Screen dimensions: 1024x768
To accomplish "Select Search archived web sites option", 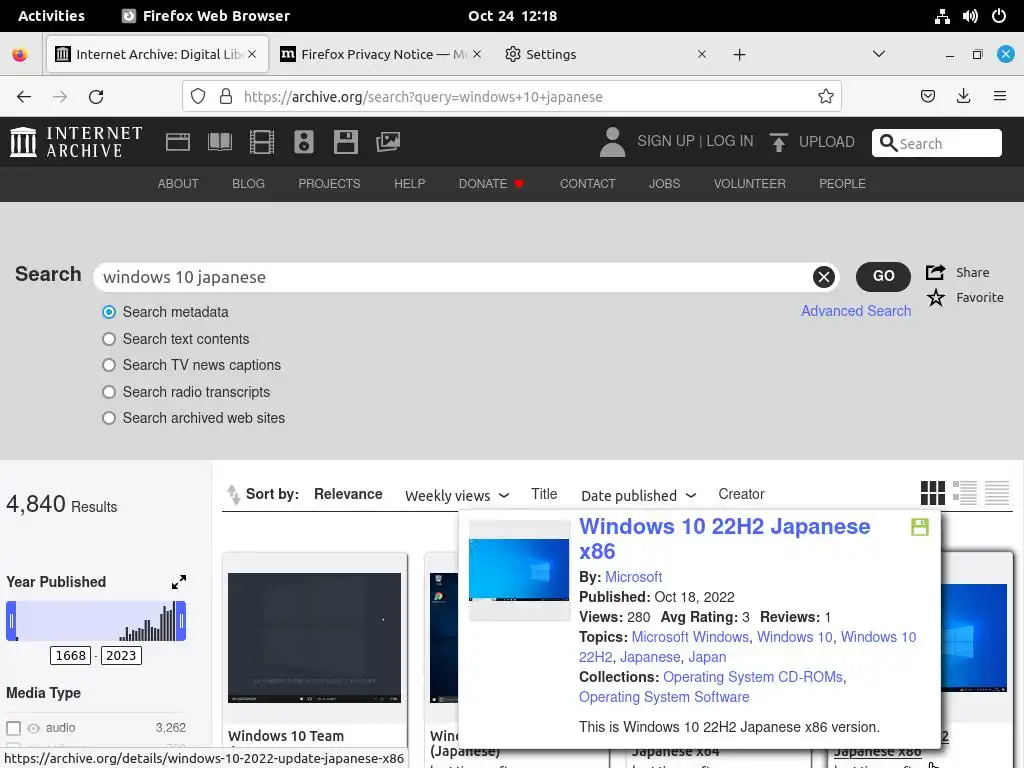I will pyautogui.click(x=109, y=418).
